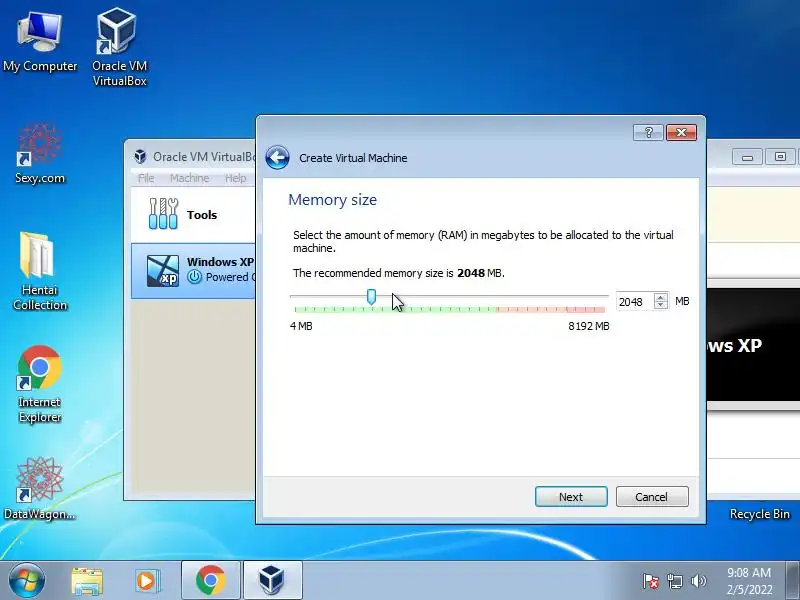Minimize the VirtualBox Manager window
The height and width of the screenshot is (600, 800).
(747, 157)
